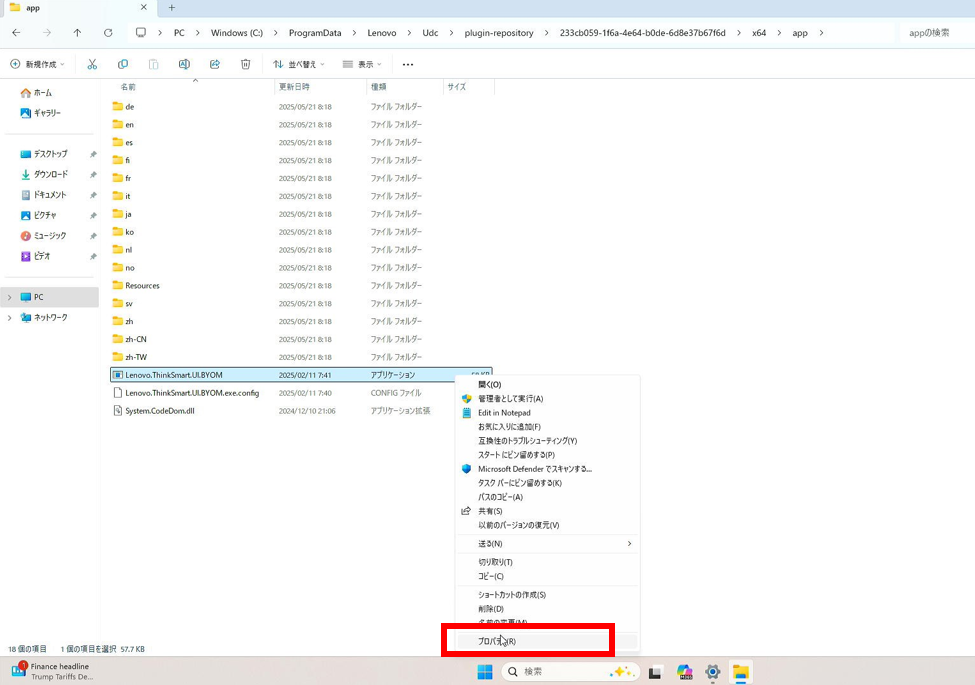Click the taskbar 検索 search box
Screen dimensions: 975x685
(x=570, y=672)
